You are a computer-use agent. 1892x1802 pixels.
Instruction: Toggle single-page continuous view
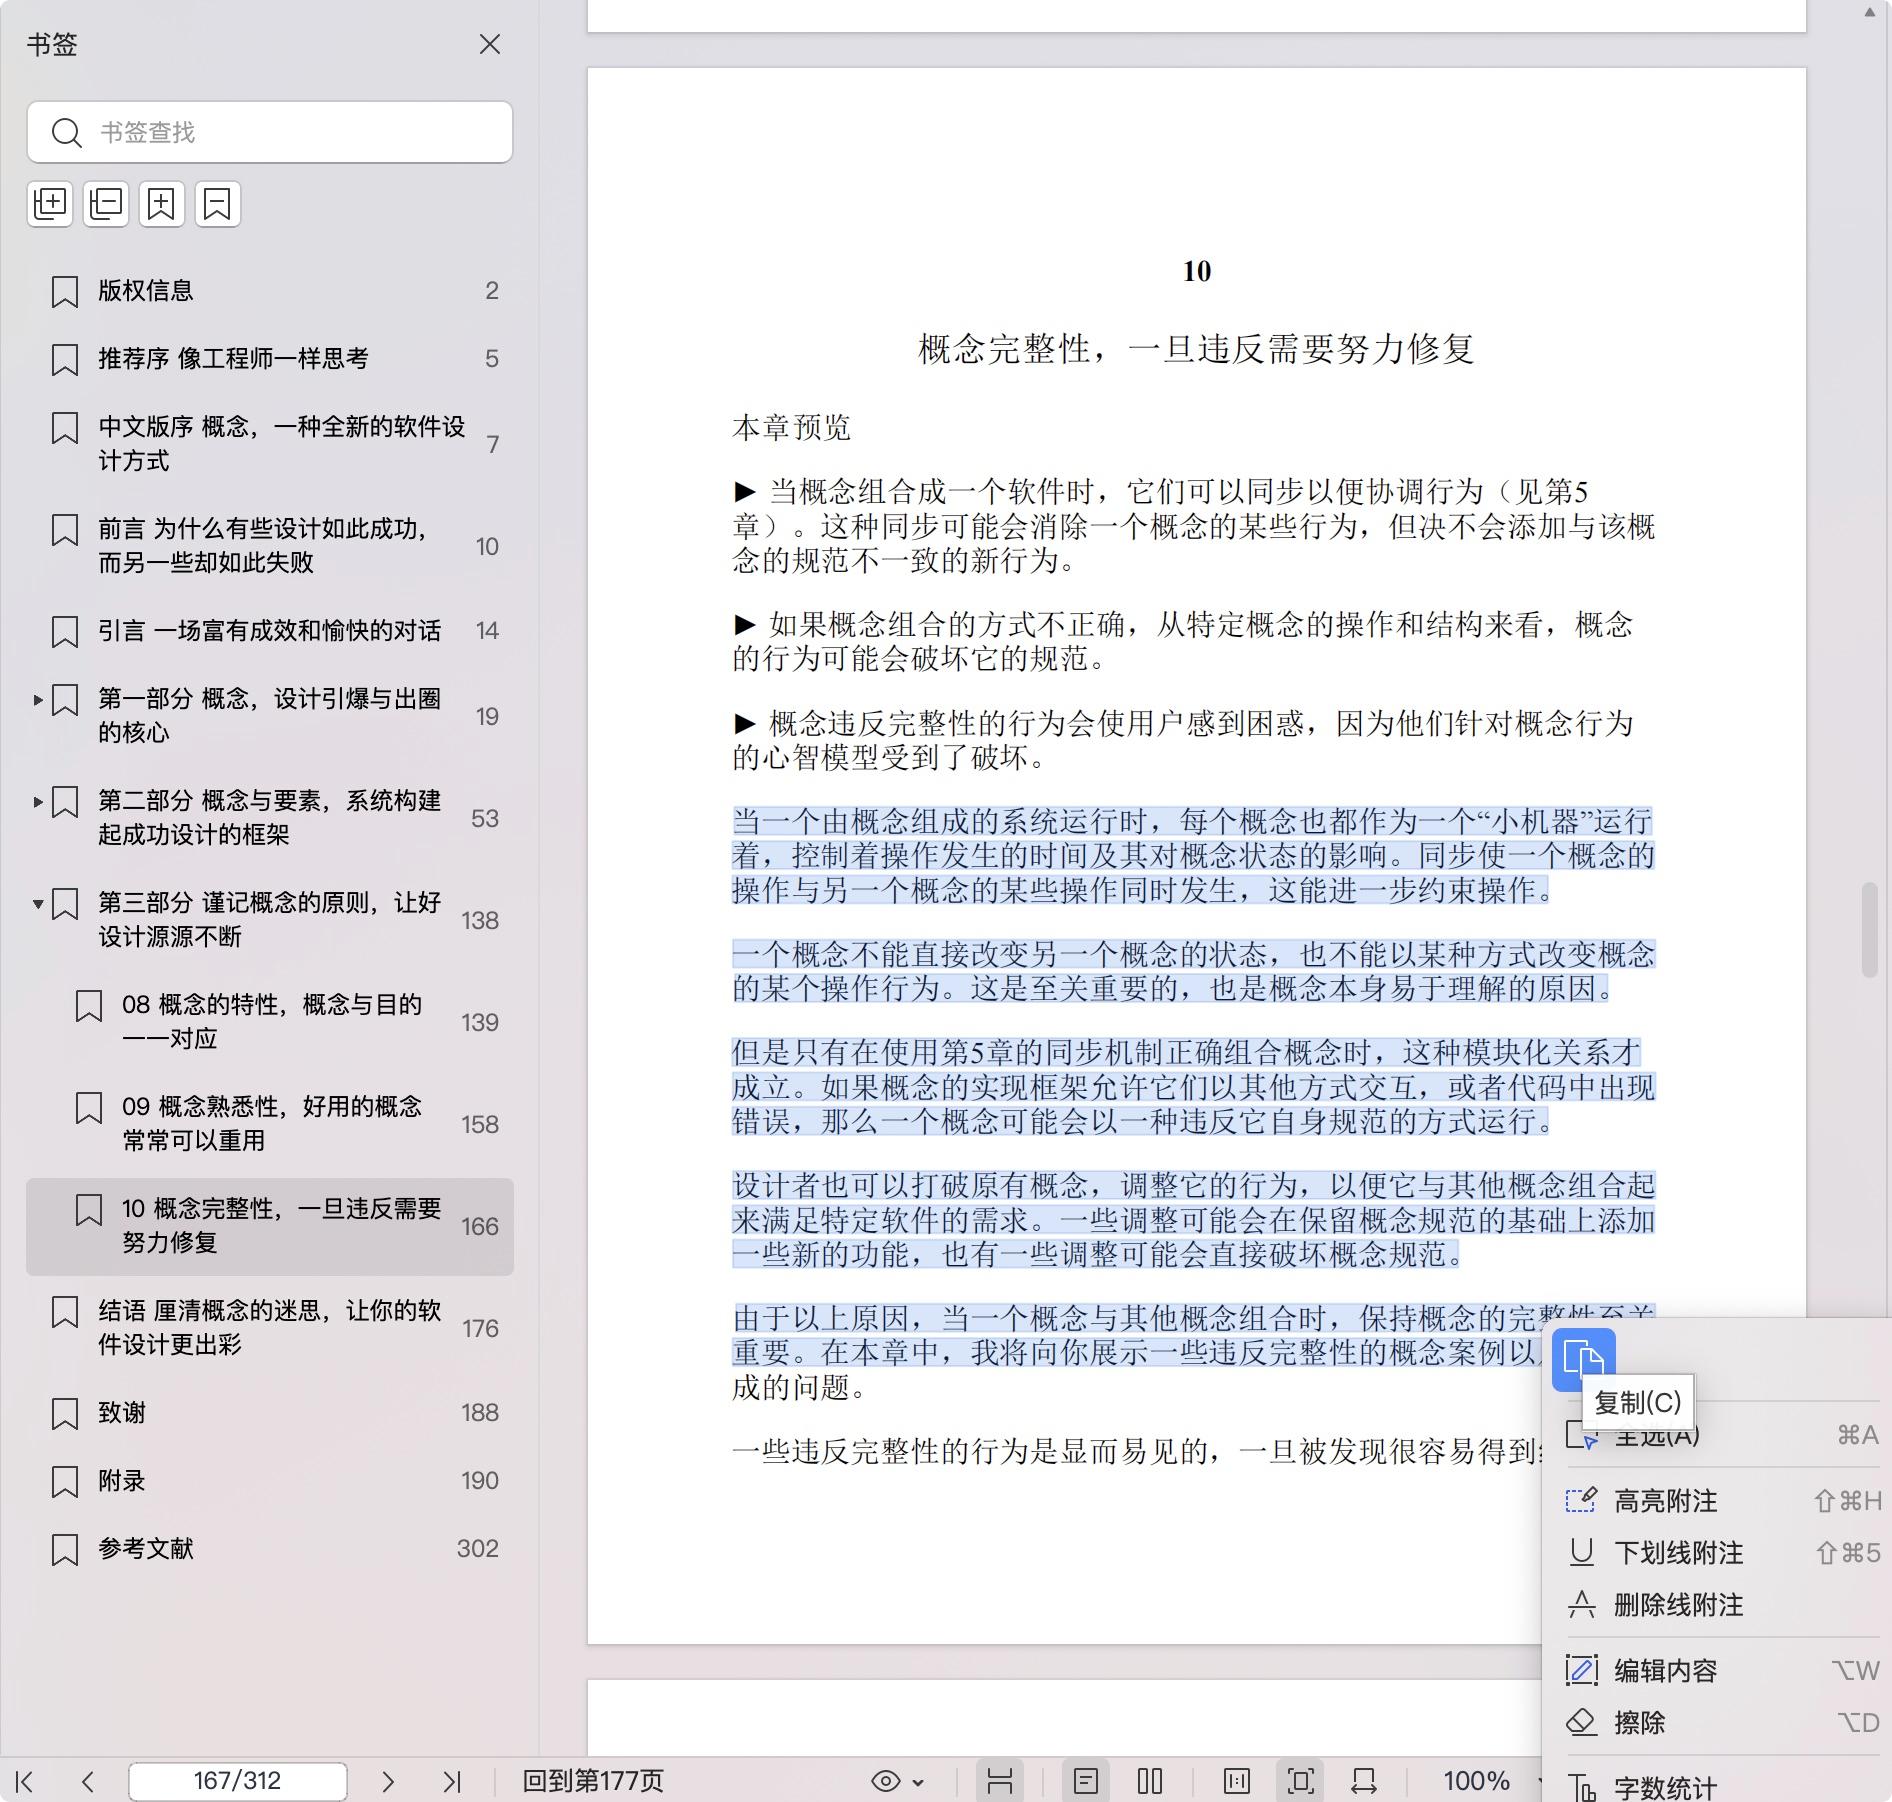click(x=1086, y=1781)
